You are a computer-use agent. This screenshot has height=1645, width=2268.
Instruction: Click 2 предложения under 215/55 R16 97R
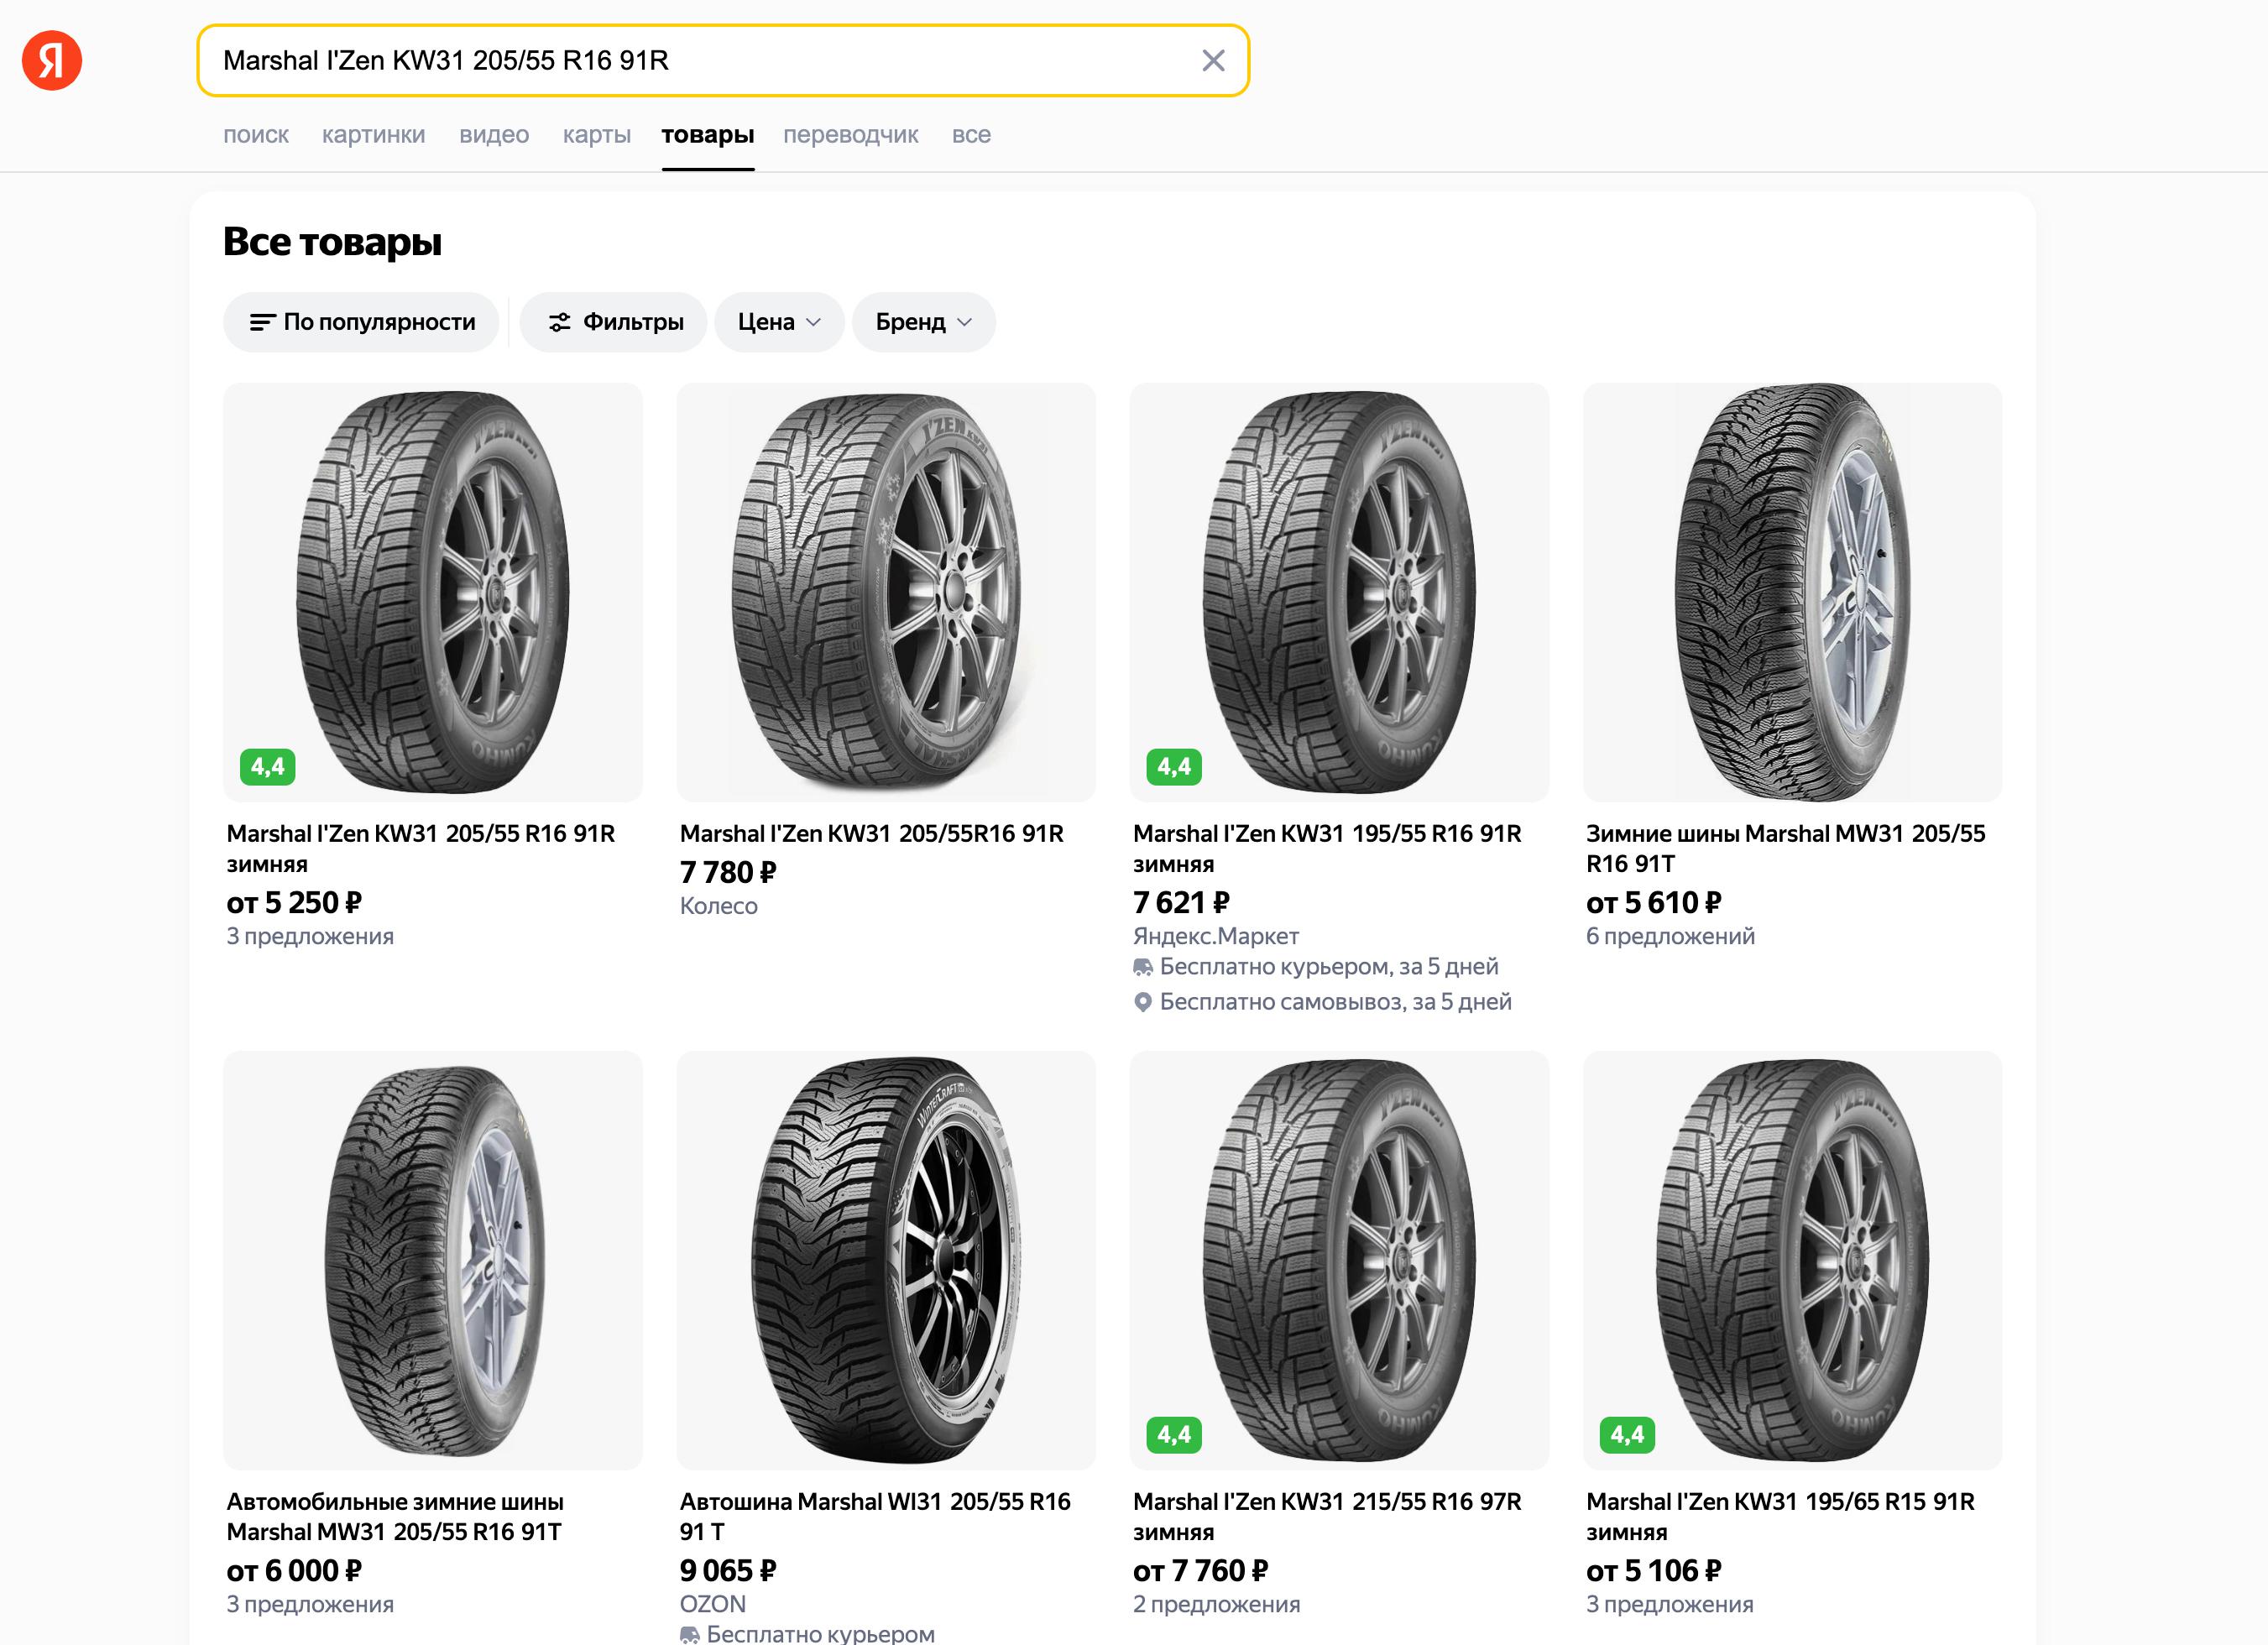point(1217,1604)
